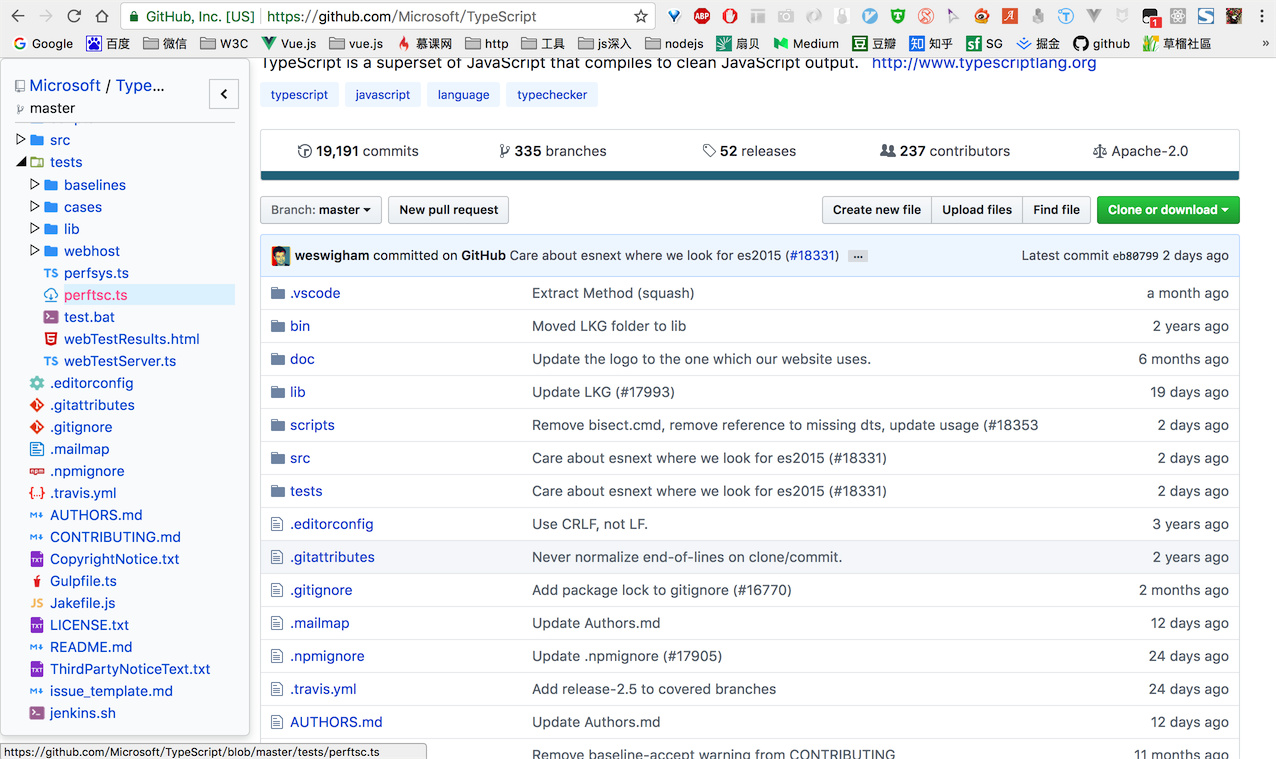Expand the src folder in the sidebar tree
The image size is (1276, 759).
(x=21, y=140)
